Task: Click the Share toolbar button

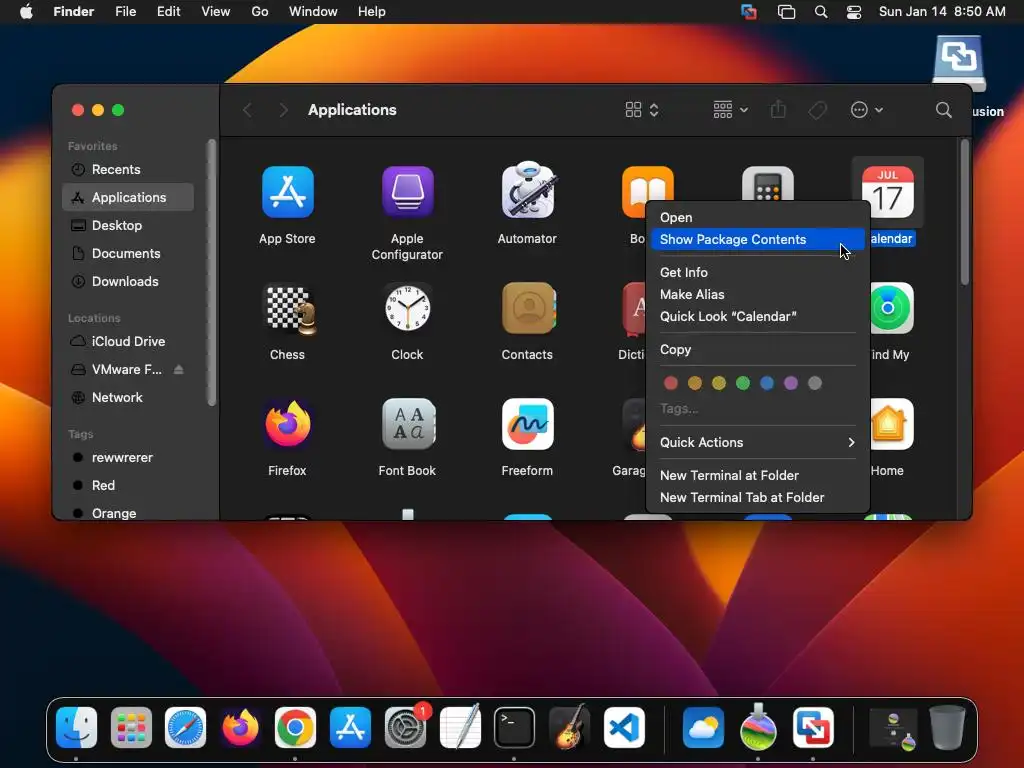Action: 778,110
